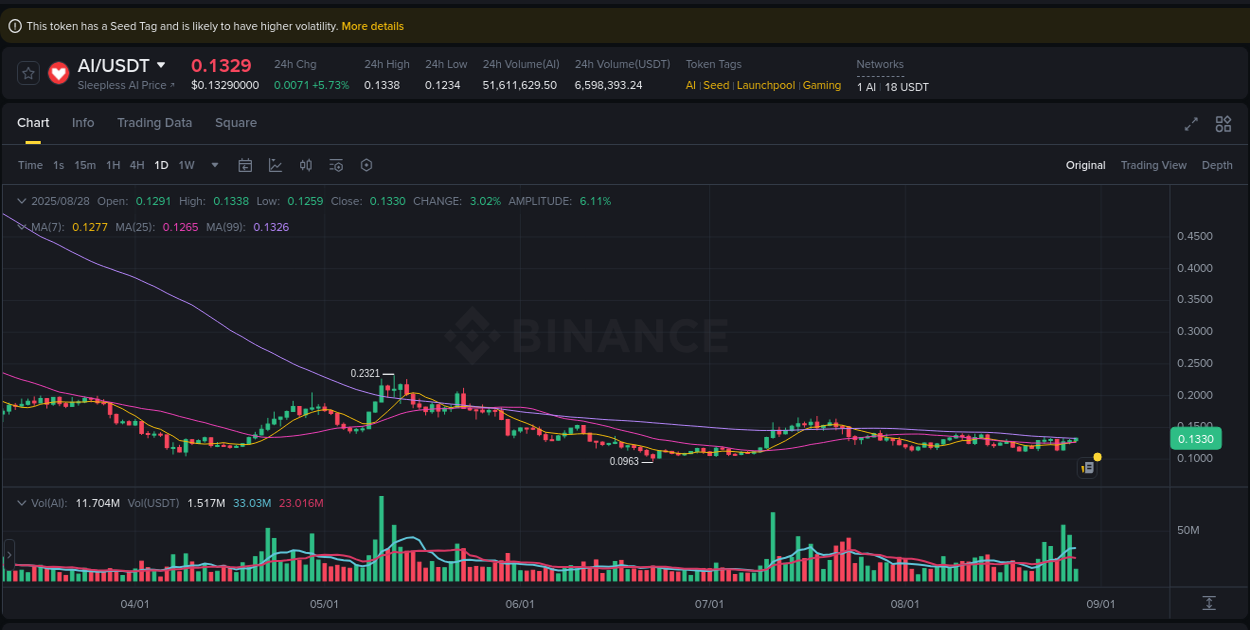Toggle AI/USDT as a favorite pair

click(x=27, y=72)
